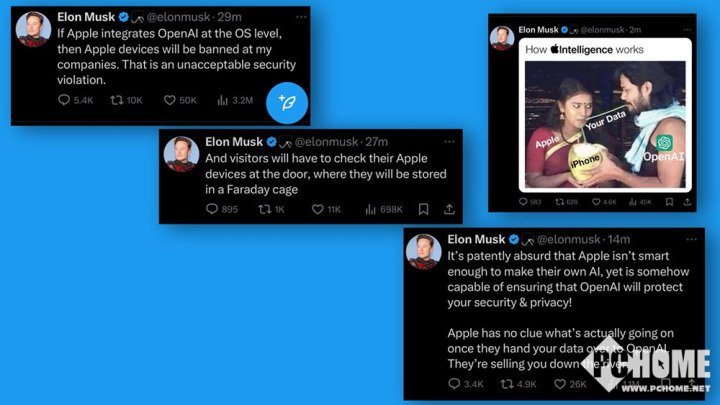Share the Faraday cage tweet
This screenshot has height=405, width=720.
point(449,209)
